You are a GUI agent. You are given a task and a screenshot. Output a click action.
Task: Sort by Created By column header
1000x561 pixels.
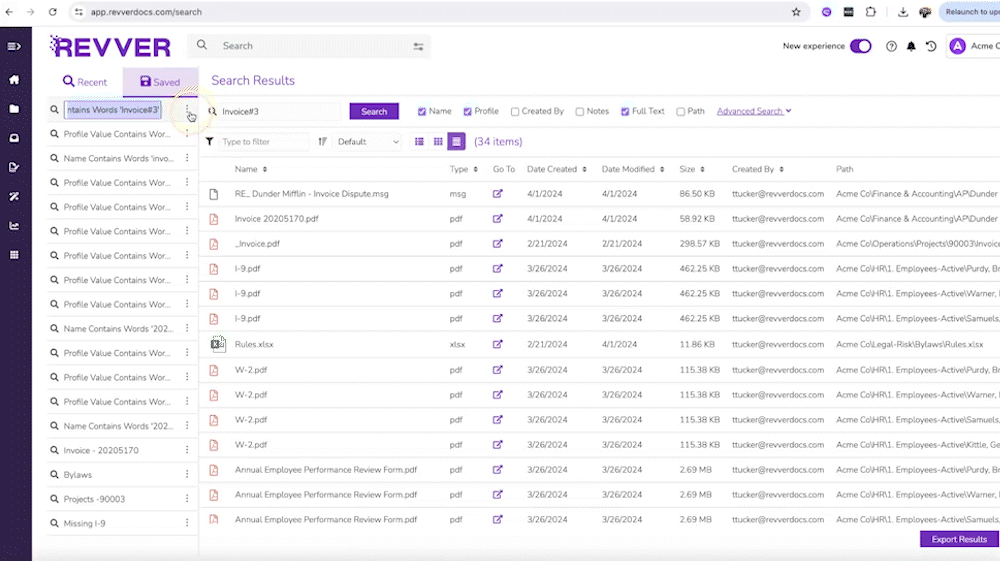[758, 169]
